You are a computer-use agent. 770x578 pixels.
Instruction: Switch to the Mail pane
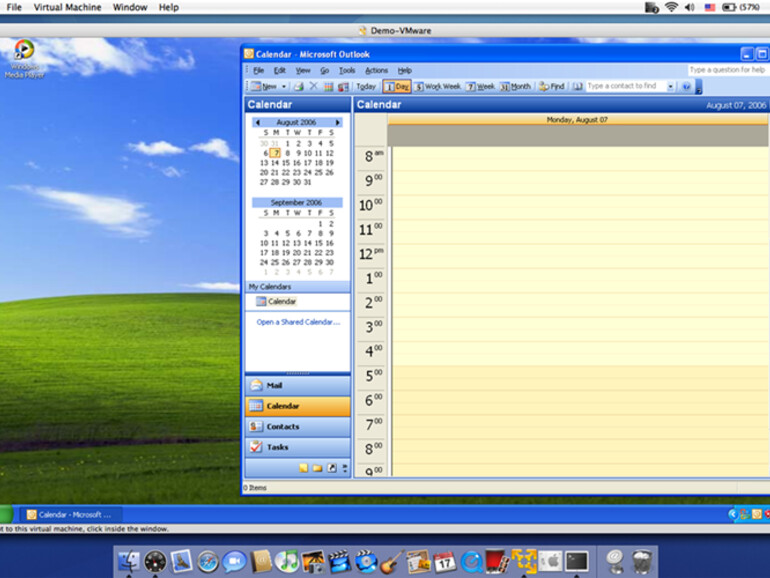[x=298, y=385]
